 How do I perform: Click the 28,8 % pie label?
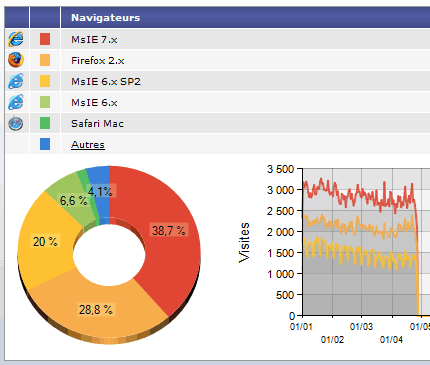click(96, 310)
